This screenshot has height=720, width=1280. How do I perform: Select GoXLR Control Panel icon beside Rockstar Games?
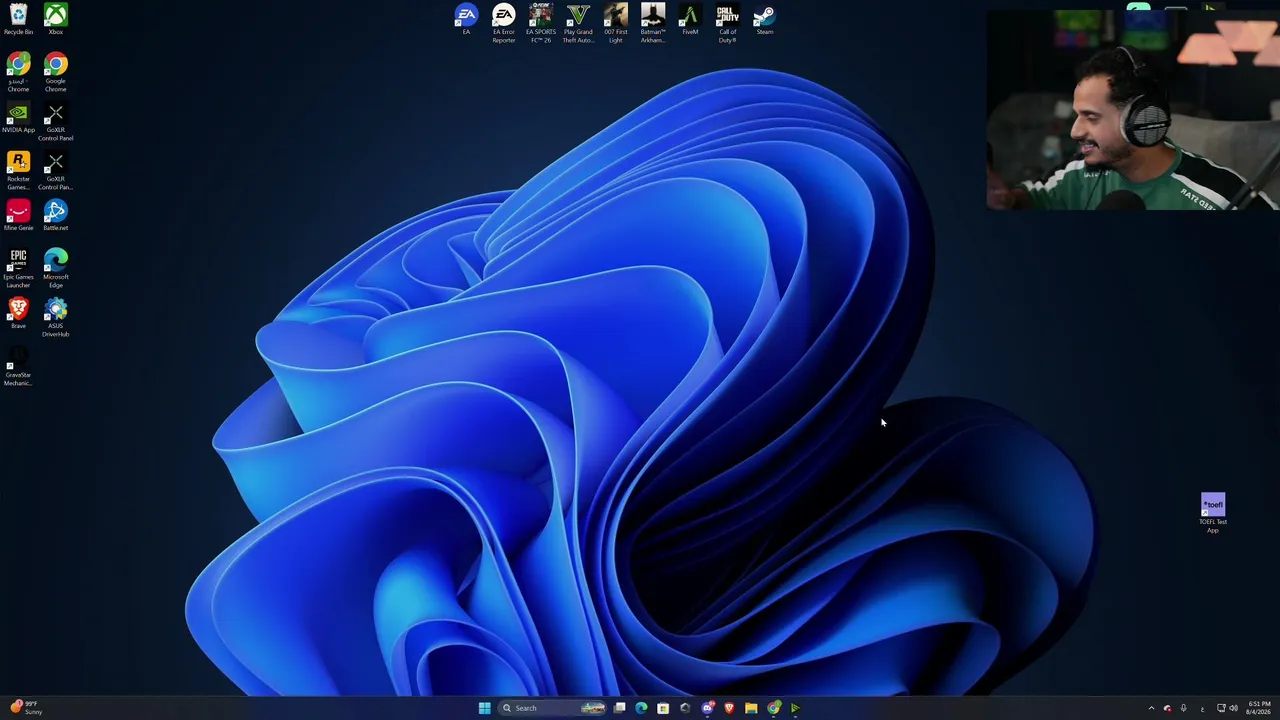pyautogui.click(x=55, y=171)
